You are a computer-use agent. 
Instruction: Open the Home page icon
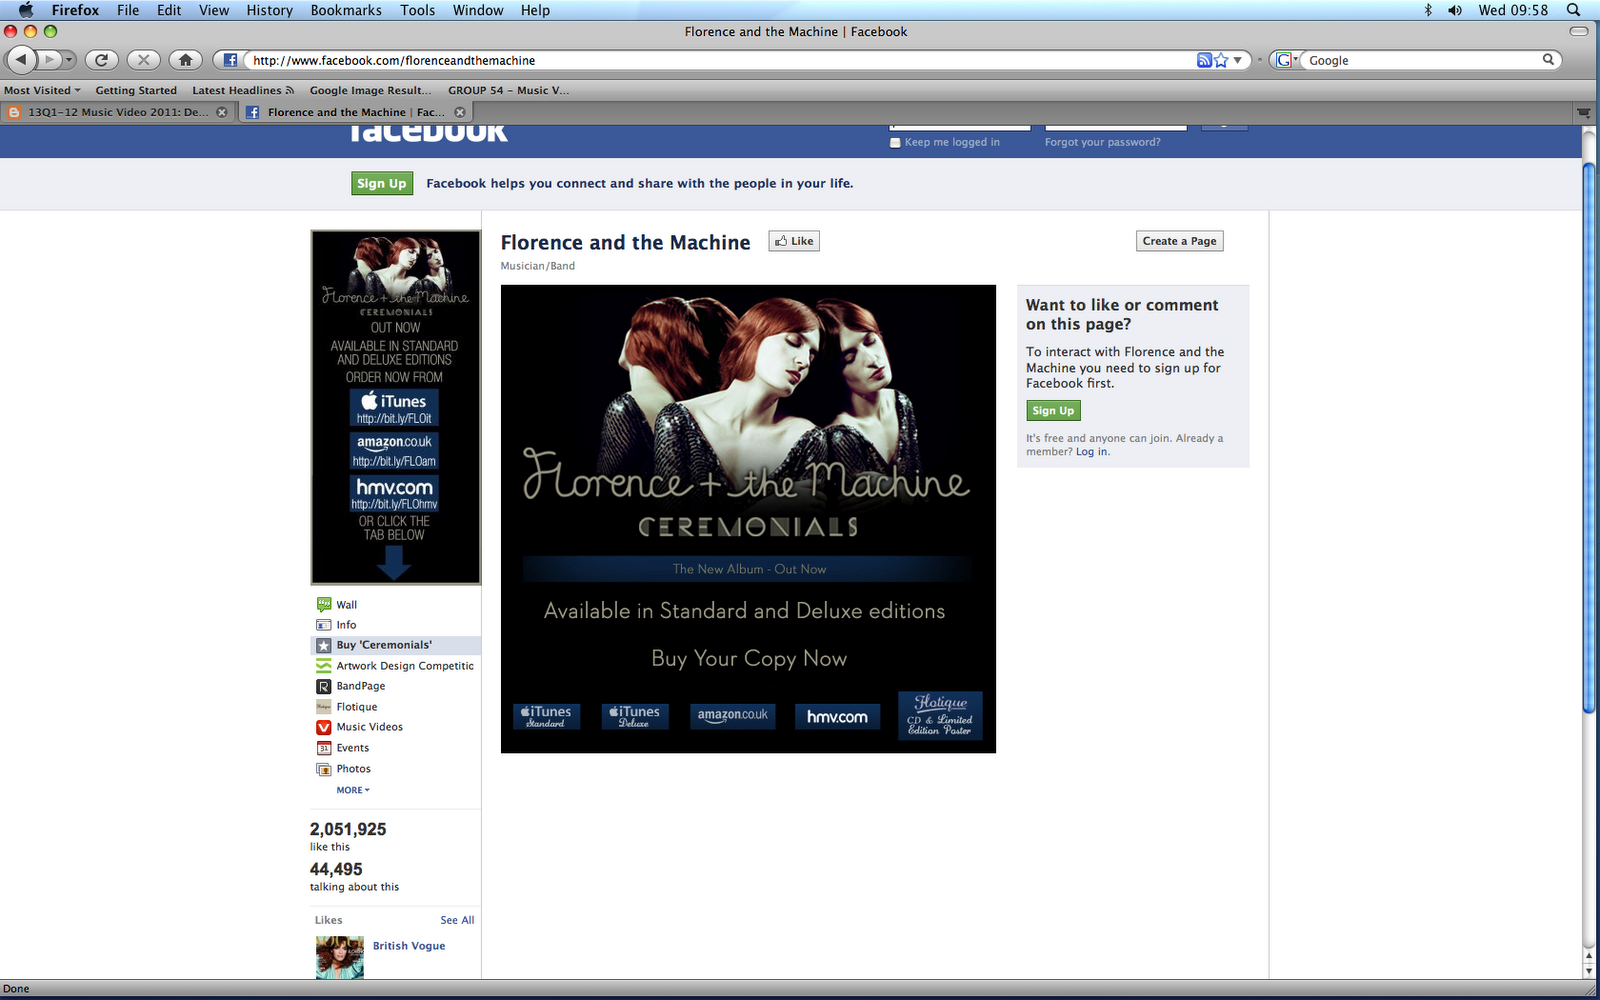(x=185, y=60)
